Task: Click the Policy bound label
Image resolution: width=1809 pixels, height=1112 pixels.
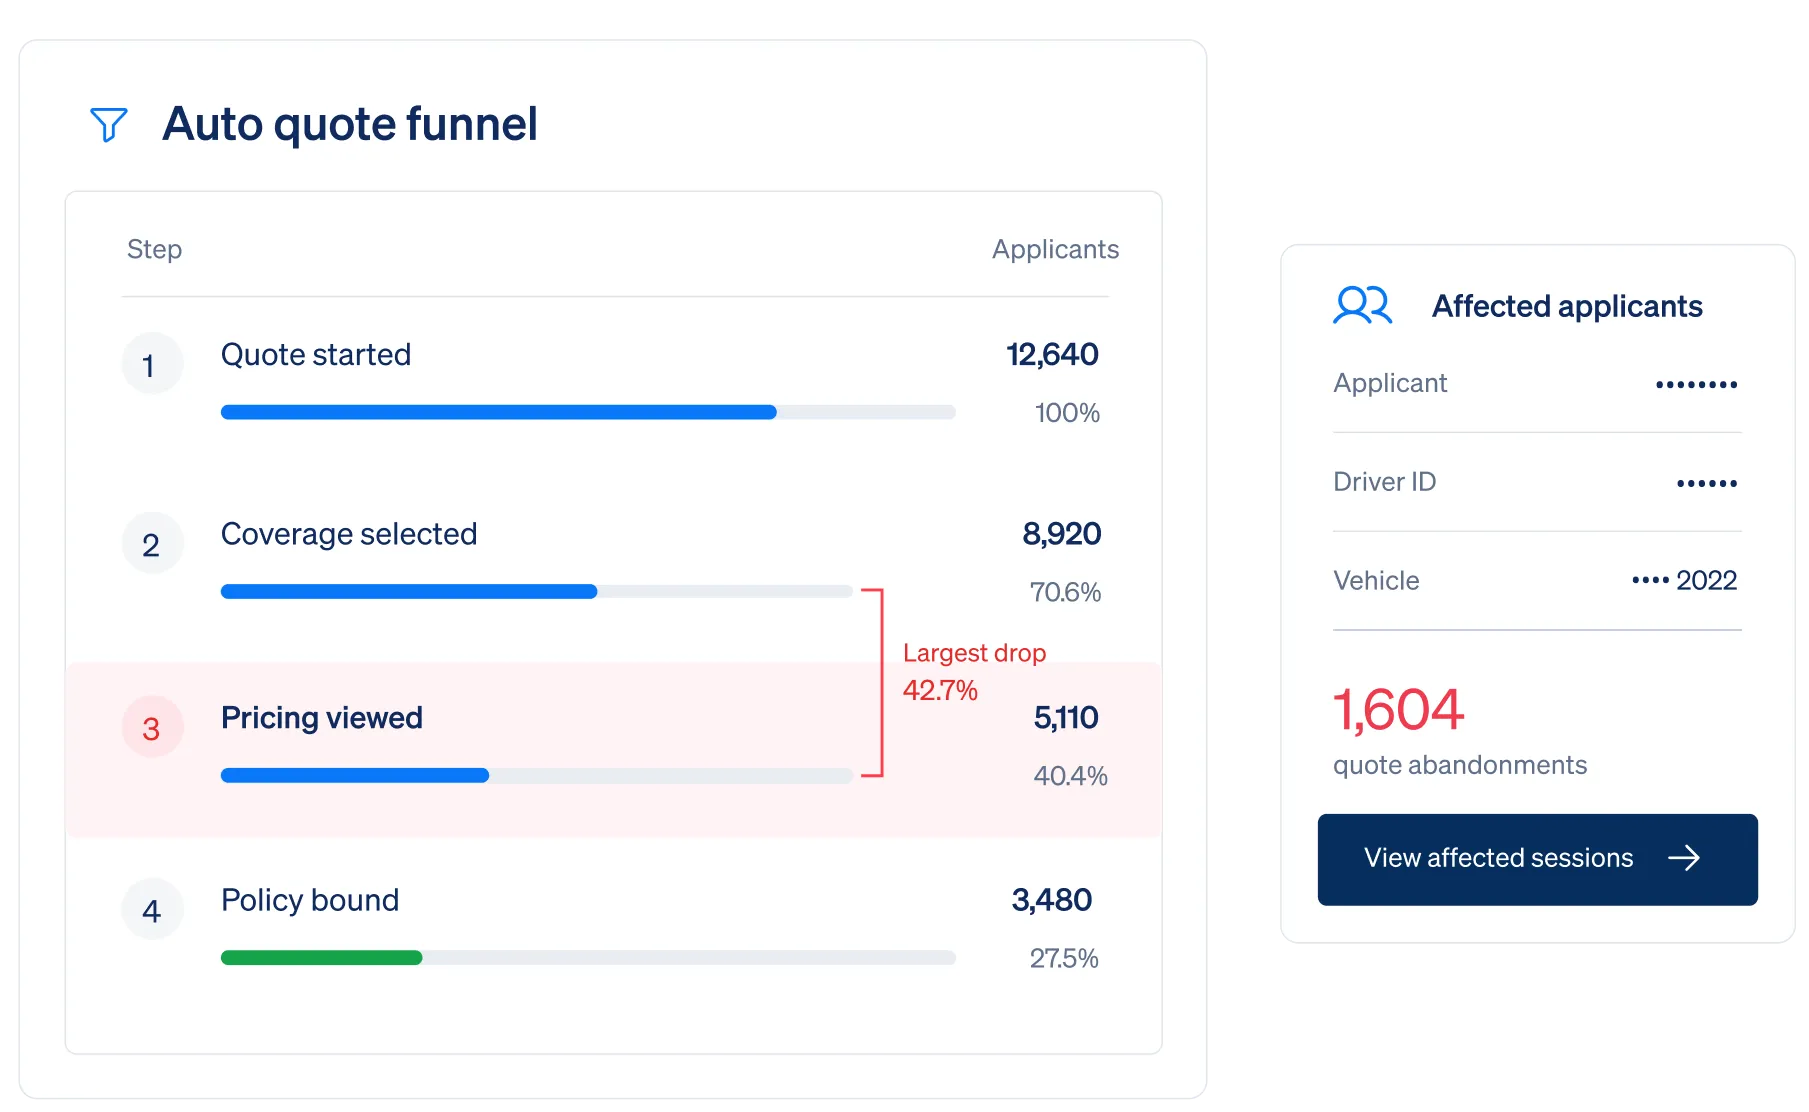Action: tap(310, 900)
